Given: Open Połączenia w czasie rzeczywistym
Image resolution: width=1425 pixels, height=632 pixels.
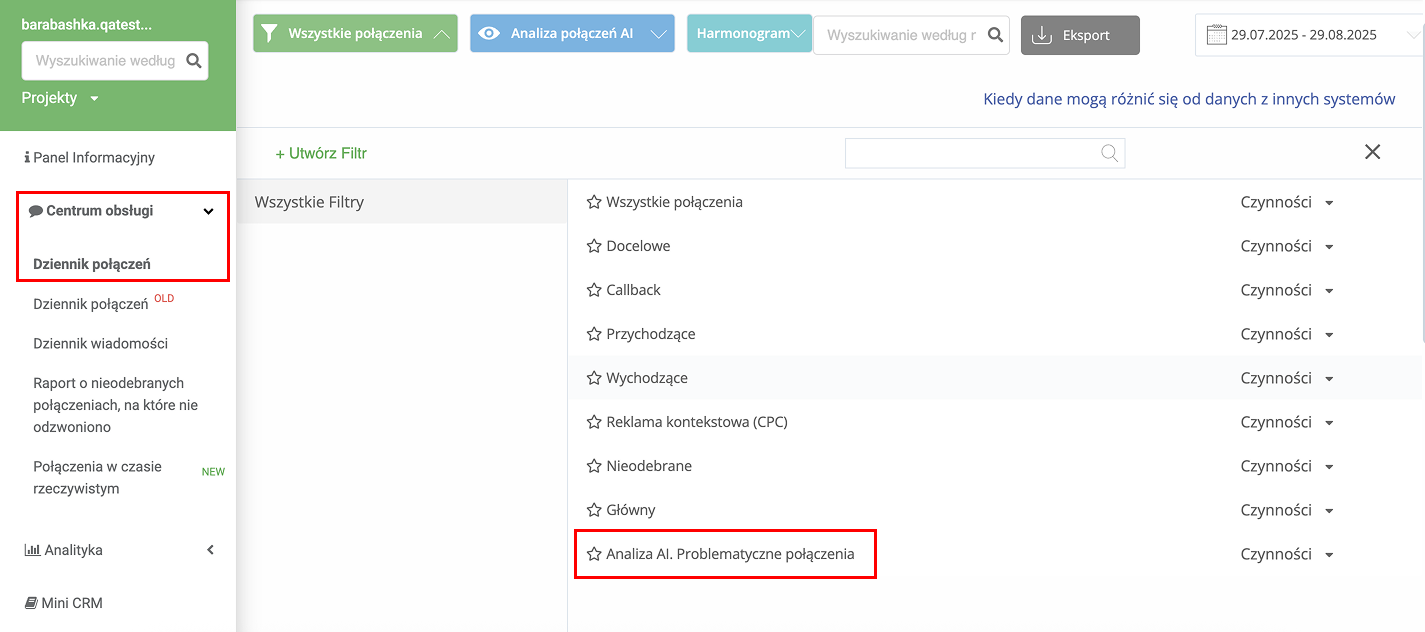Looking at the screenshot, I should click(x=97, y=478).
